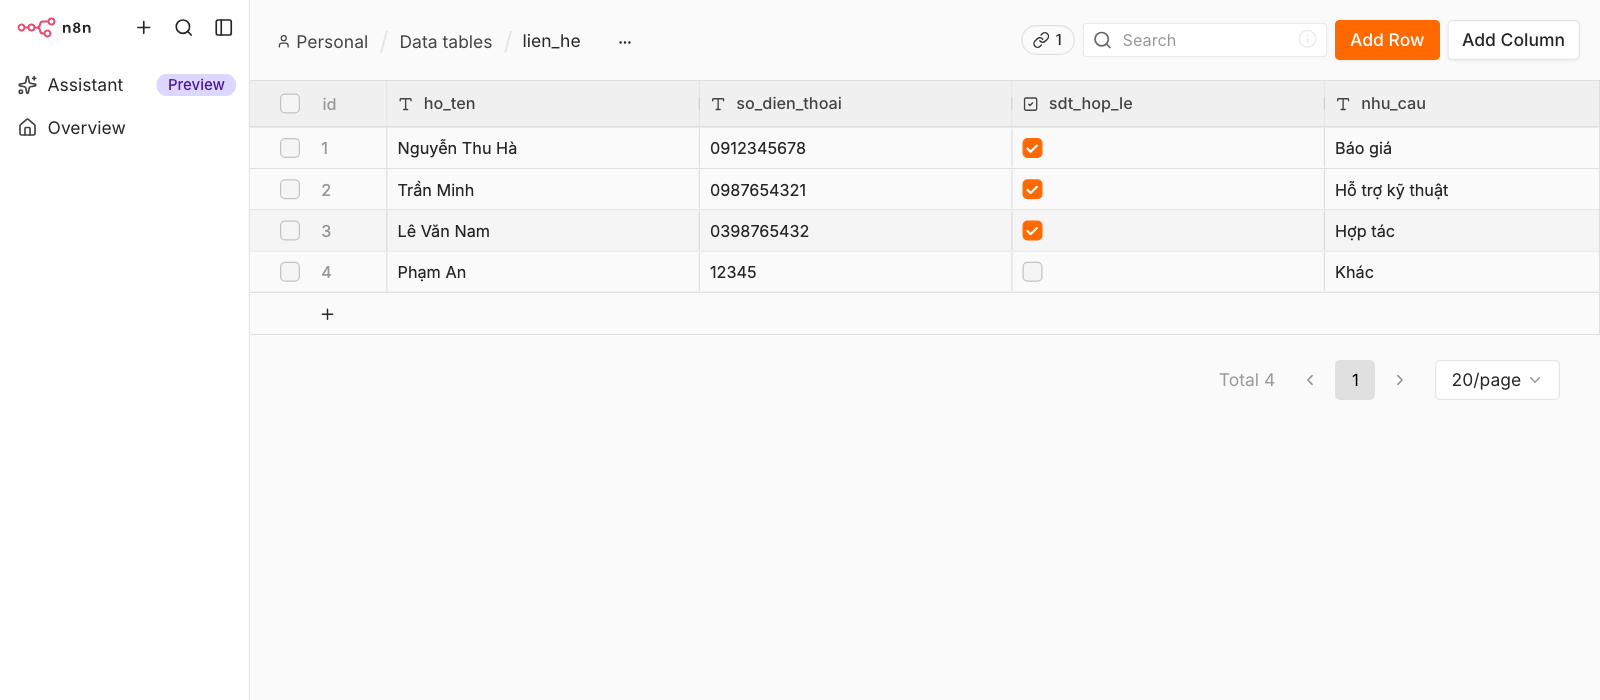Click the so_dien_thoai column header
The width and height of the screenshot is (1600, 700).
click(855, 104)
